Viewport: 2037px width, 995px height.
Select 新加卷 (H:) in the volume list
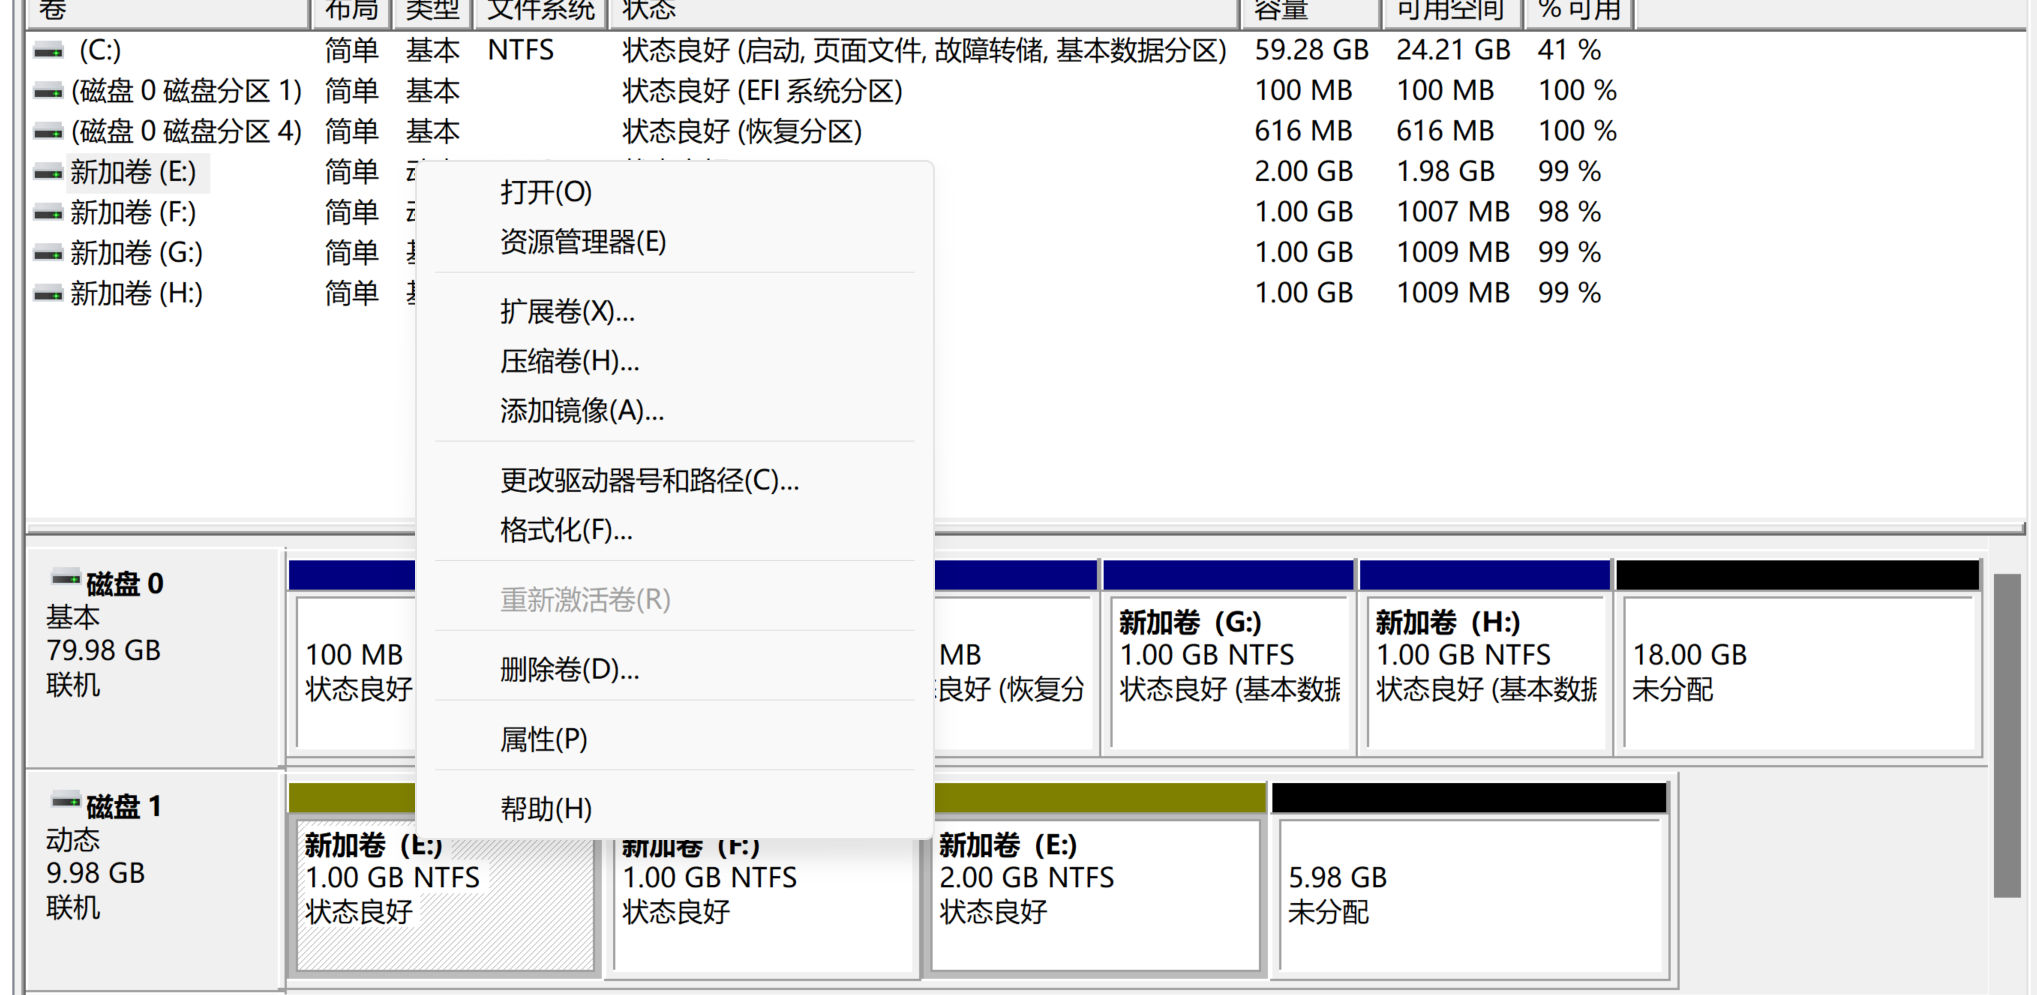[x=136, y=294]
